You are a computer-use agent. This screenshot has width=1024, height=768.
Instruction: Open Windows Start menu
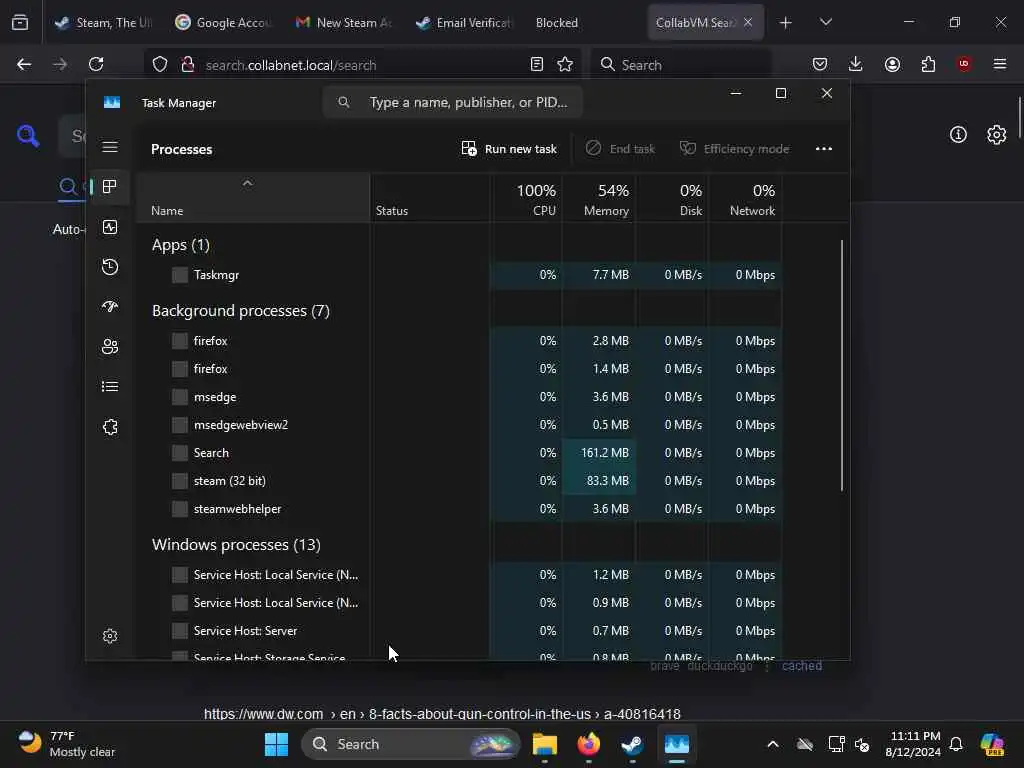[276, 744]
